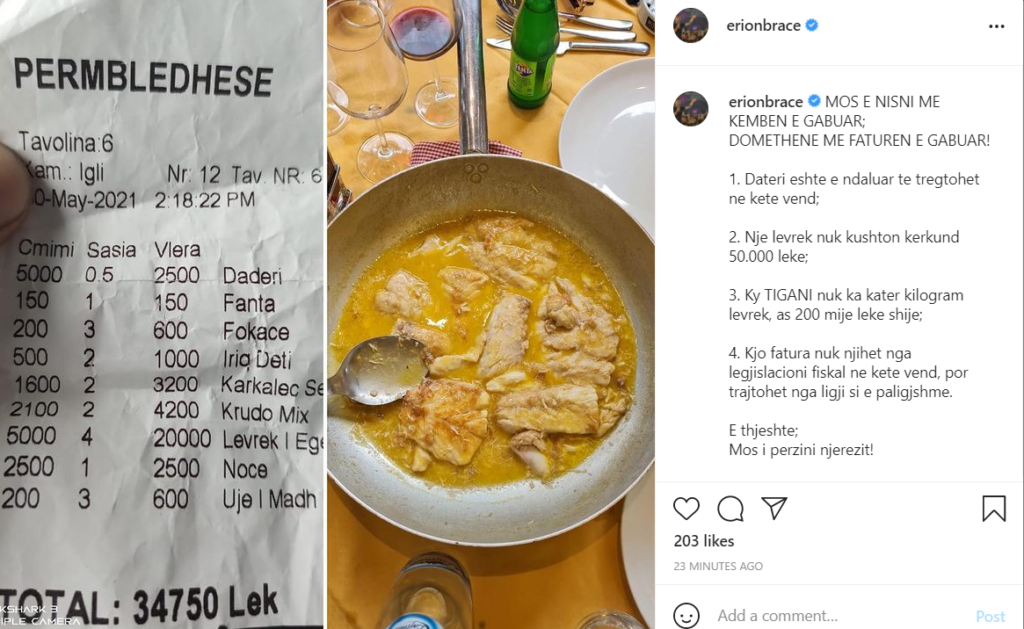This screenshot has height=629, width=1024.
Task: Save post with the bookmark icon
Action: pos(993,509)
